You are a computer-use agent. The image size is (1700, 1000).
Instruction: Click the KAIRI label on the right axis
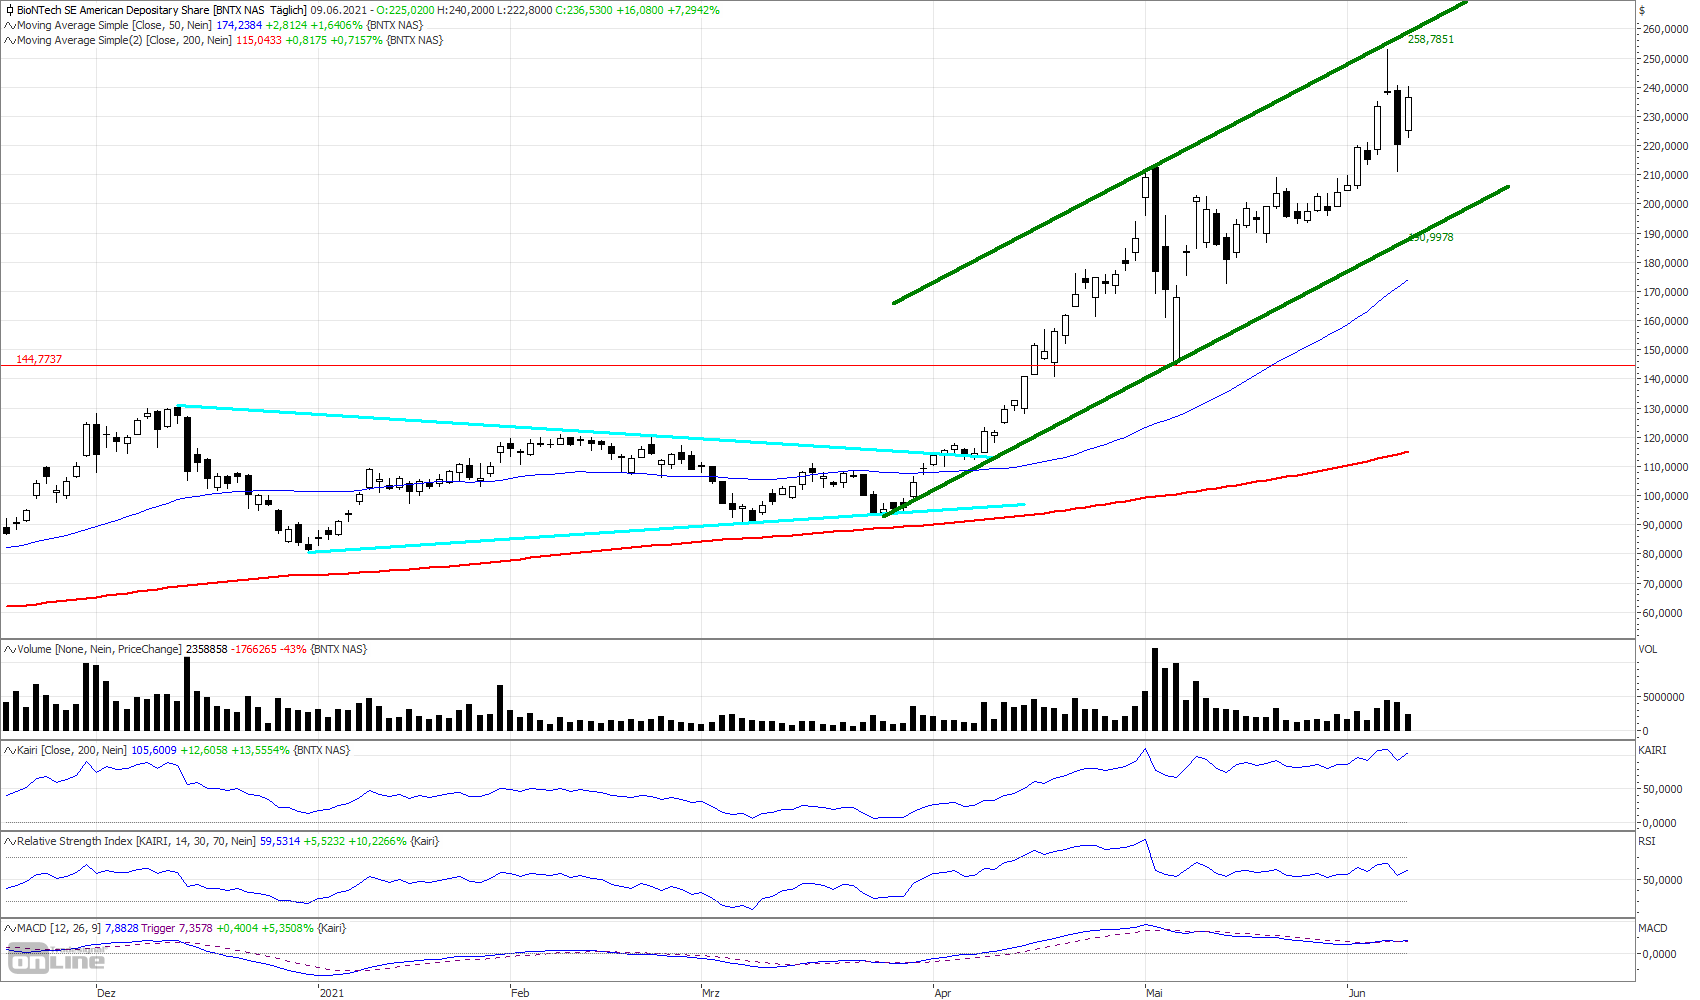(1652, 750)
